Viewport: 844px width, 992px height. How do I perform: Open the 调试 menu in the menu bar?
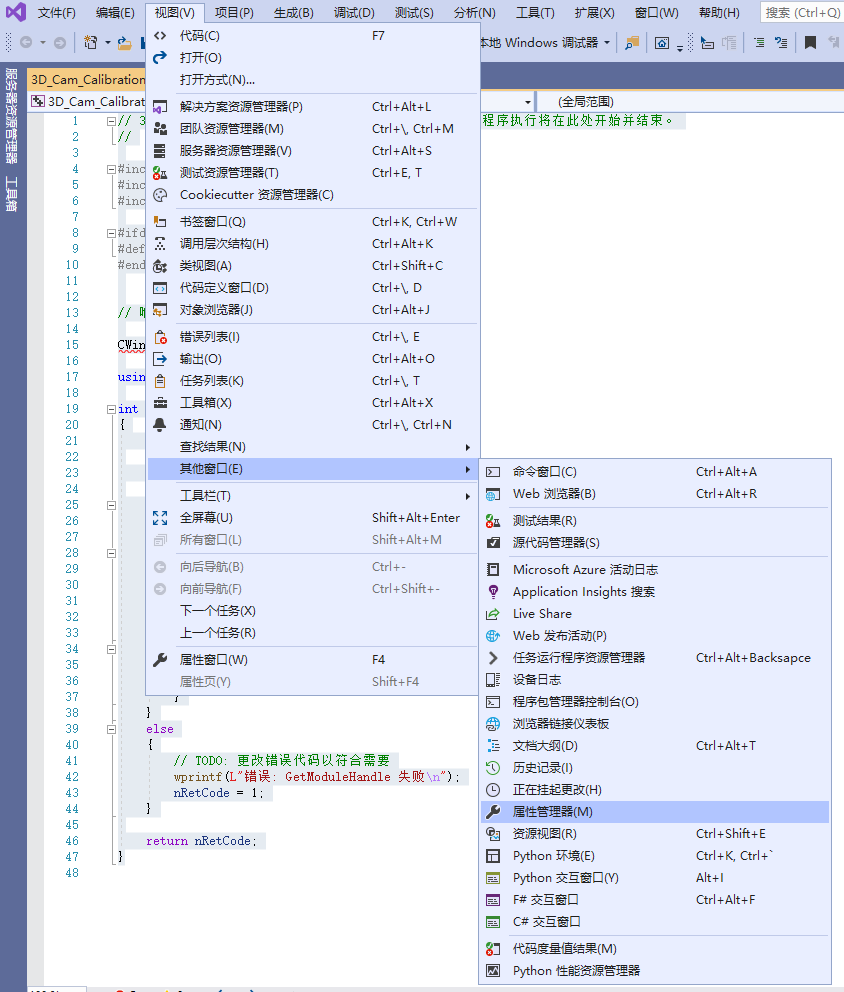tap(354, 13)
